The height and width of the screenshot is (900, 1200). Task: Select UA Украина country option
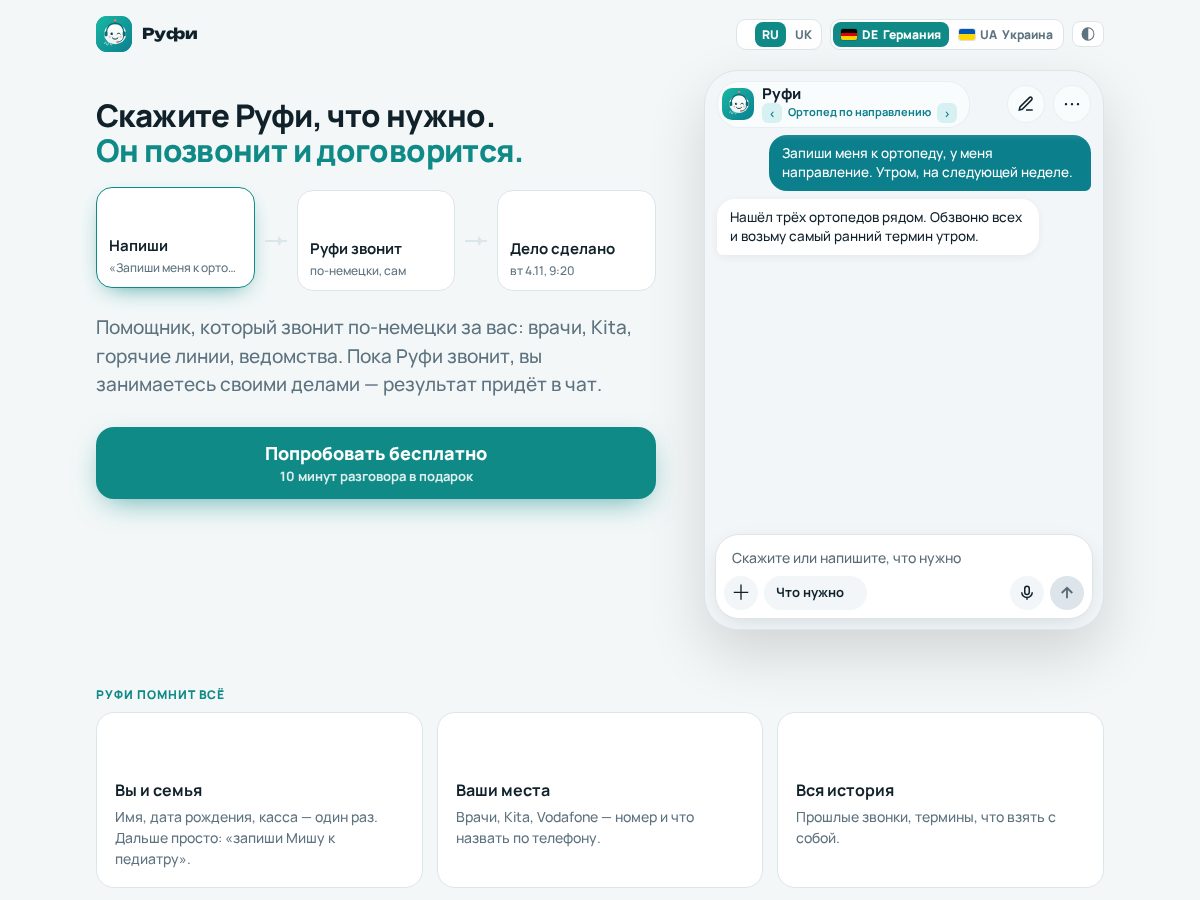(x=1006, y=34)
